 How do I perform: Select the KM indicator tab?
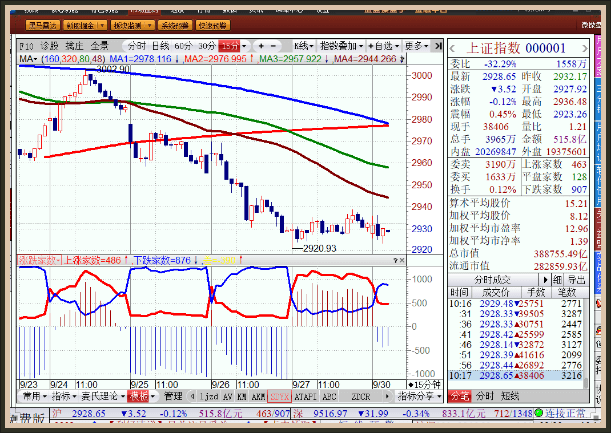[x=242, y=397]
